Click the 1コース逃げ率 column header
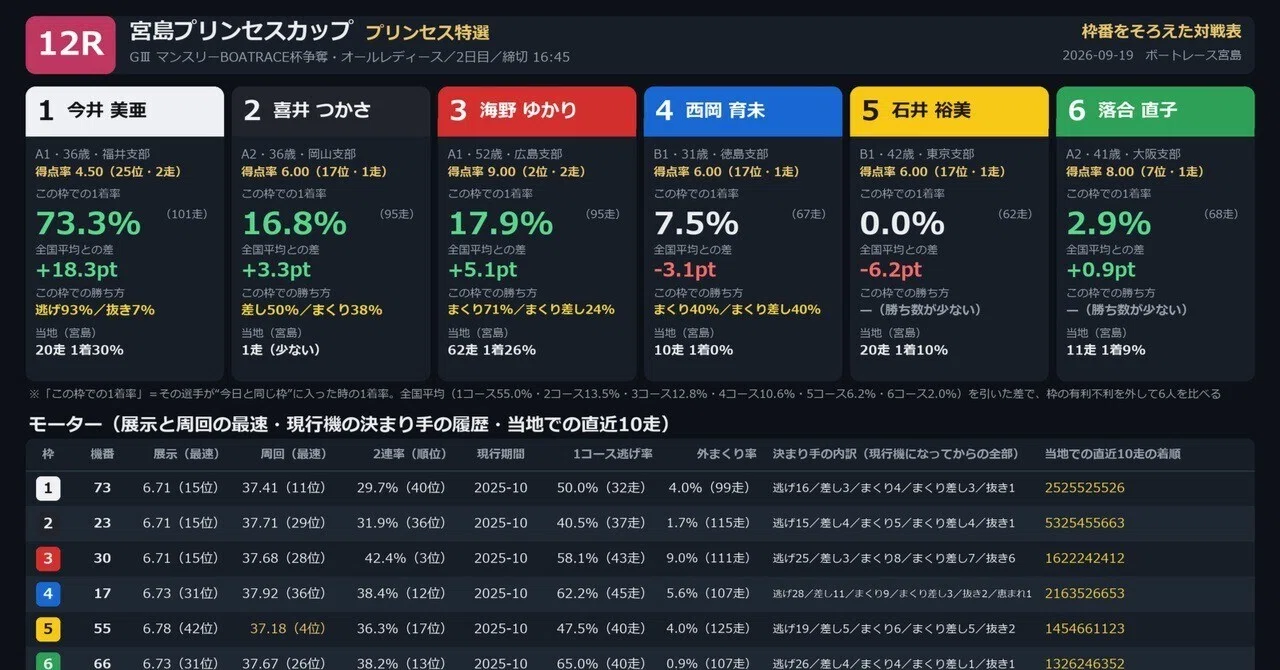The width and height of the screenshot is (1280, 670). [x=611, y=454]
